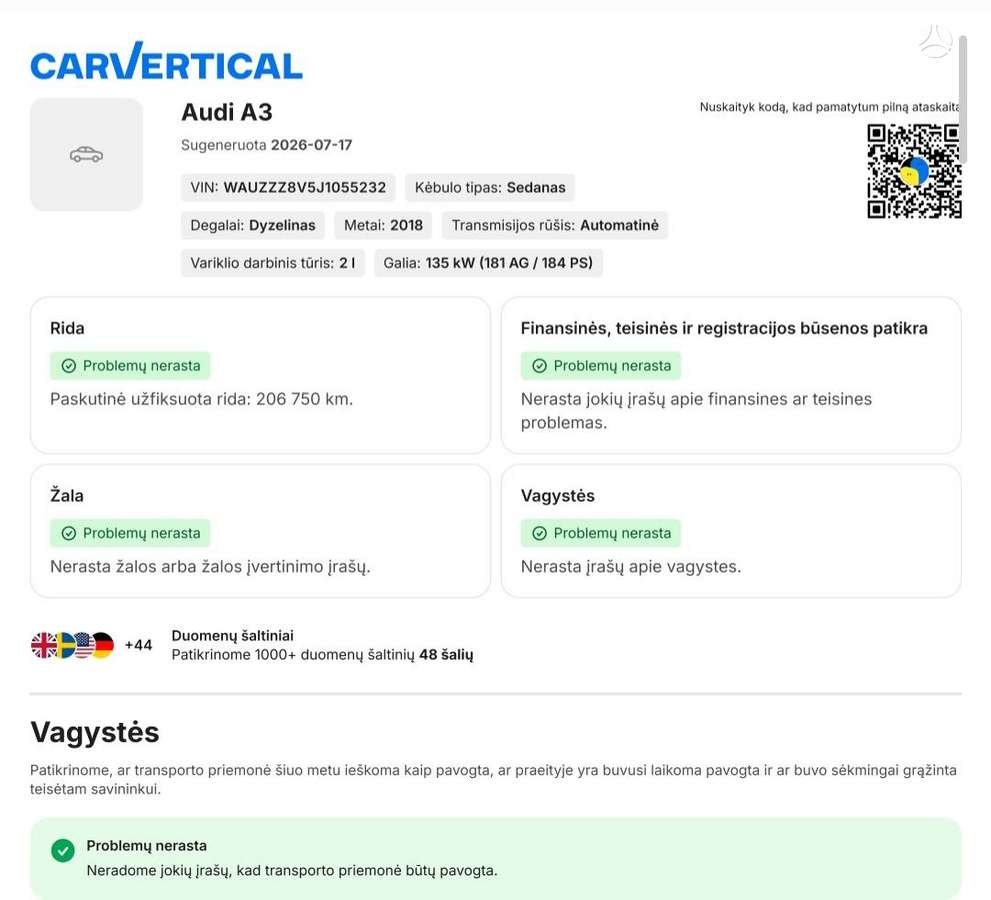
Task: Click Problemų nerasta badge in Žala card
Action: pos(130,533)
